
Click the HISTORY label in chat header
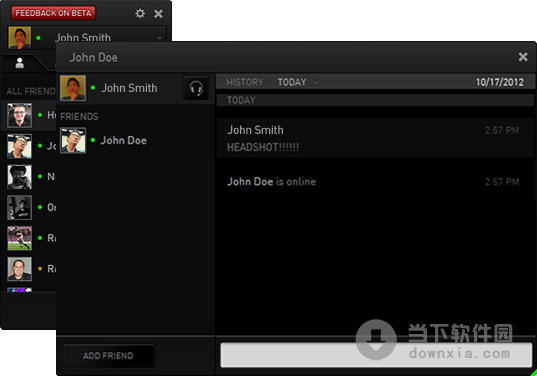click(245, 82)
